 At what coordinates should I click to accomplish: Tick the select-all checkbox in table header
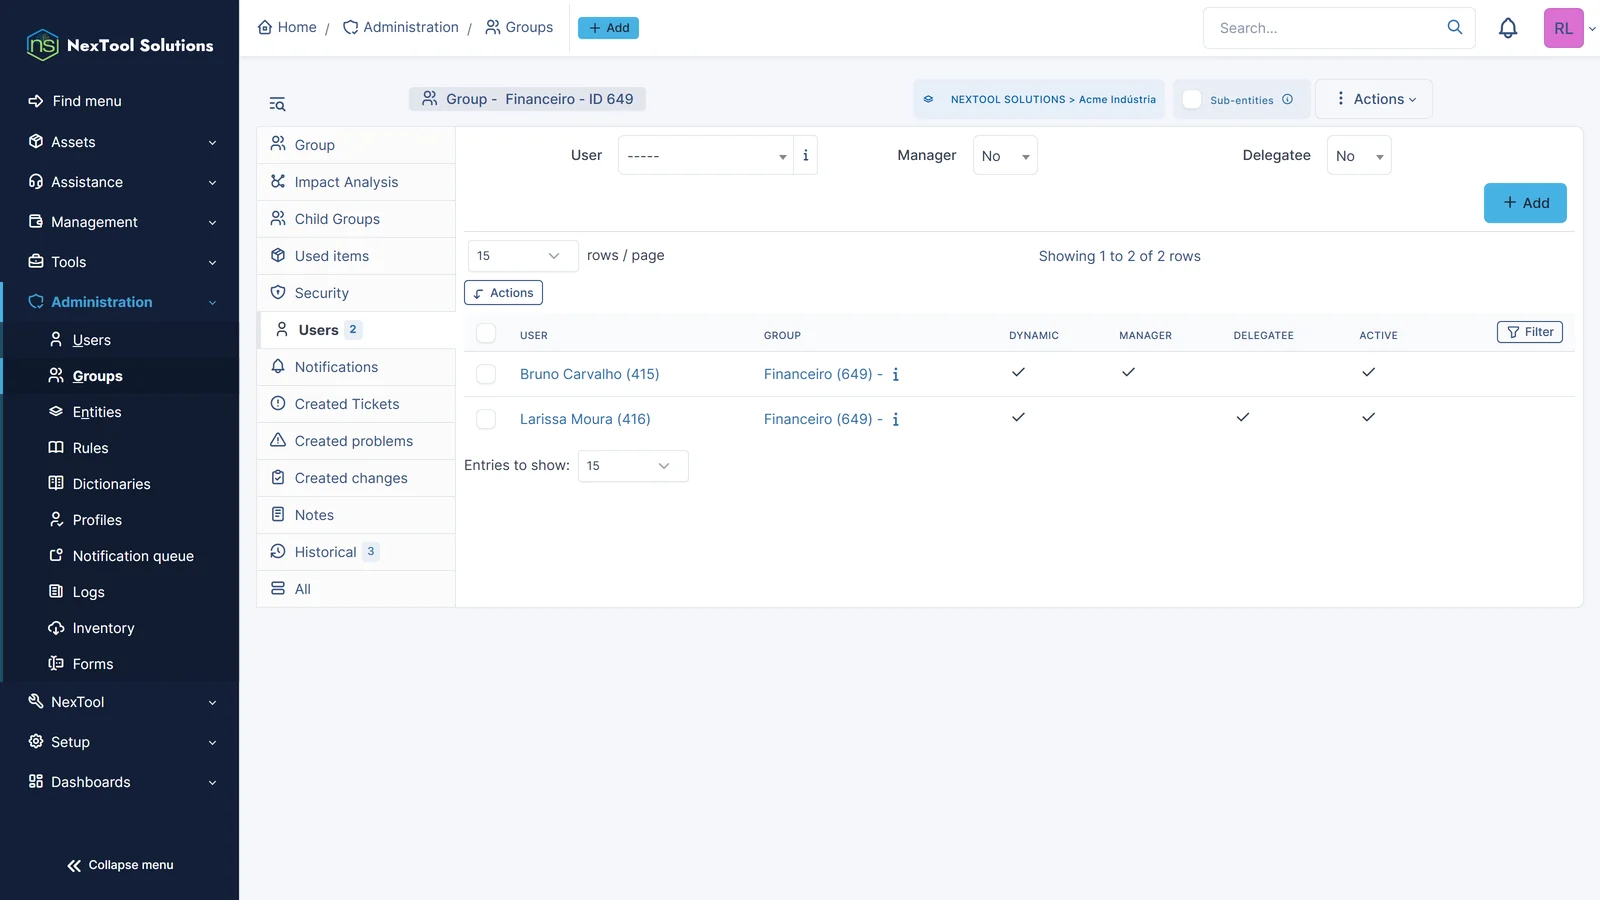pos(486,334)
